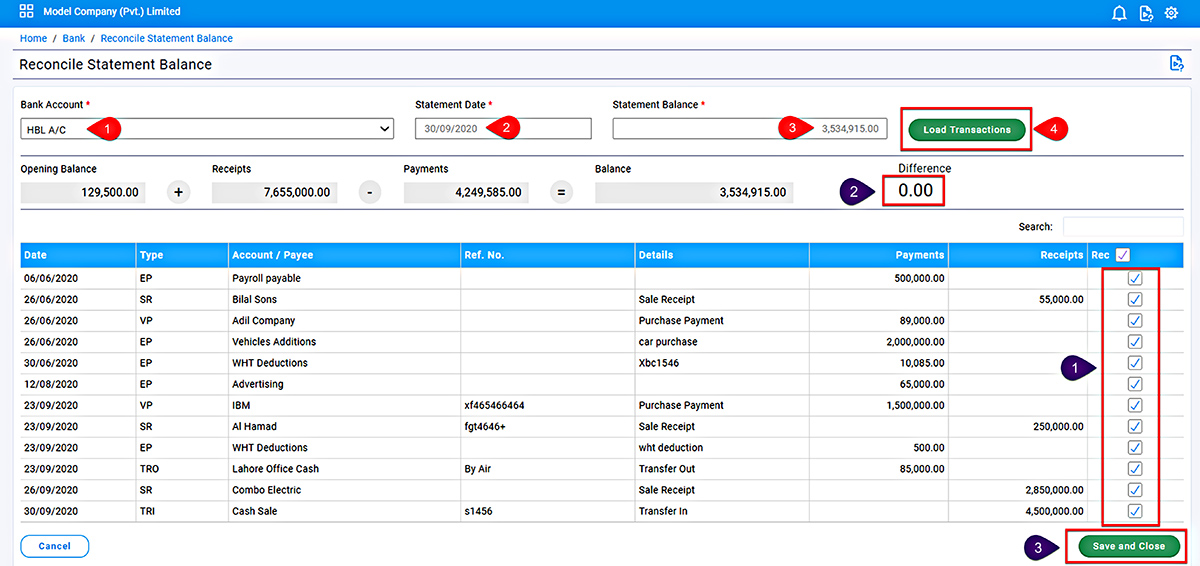This screenshot has width=1200, height=566.
Task: Click Save and Close button
Action: coord(1128,546)
